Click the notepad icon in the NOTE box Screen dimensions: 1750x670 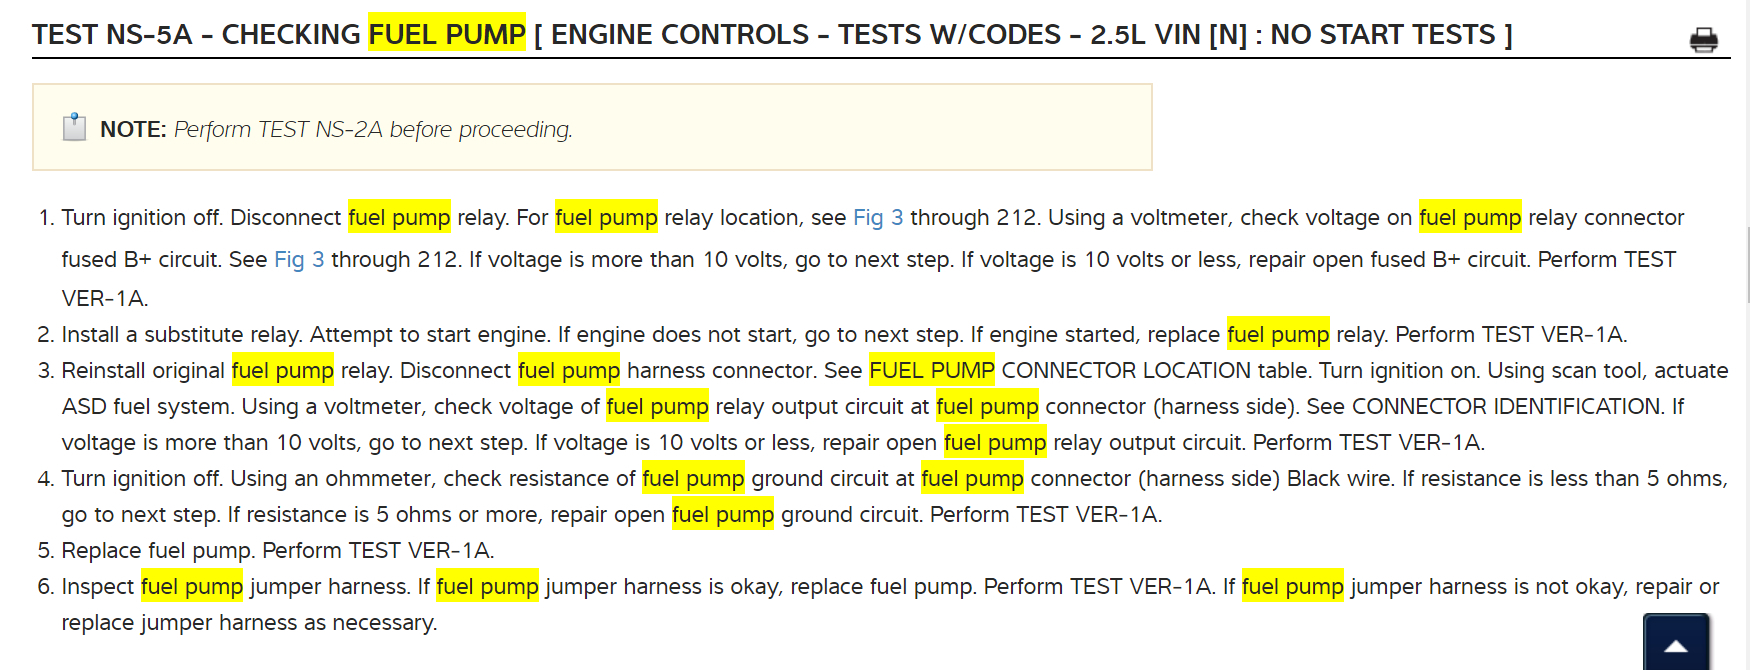(74, 128)
